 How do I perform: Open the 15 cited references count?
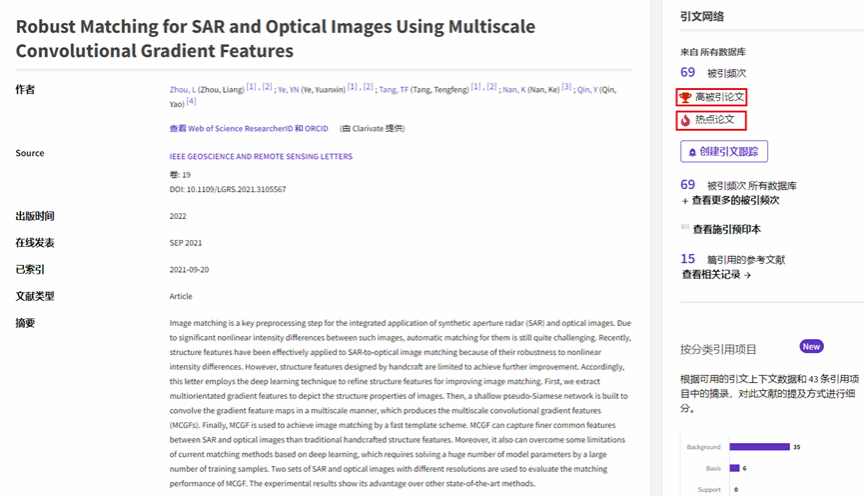point(687,259)
